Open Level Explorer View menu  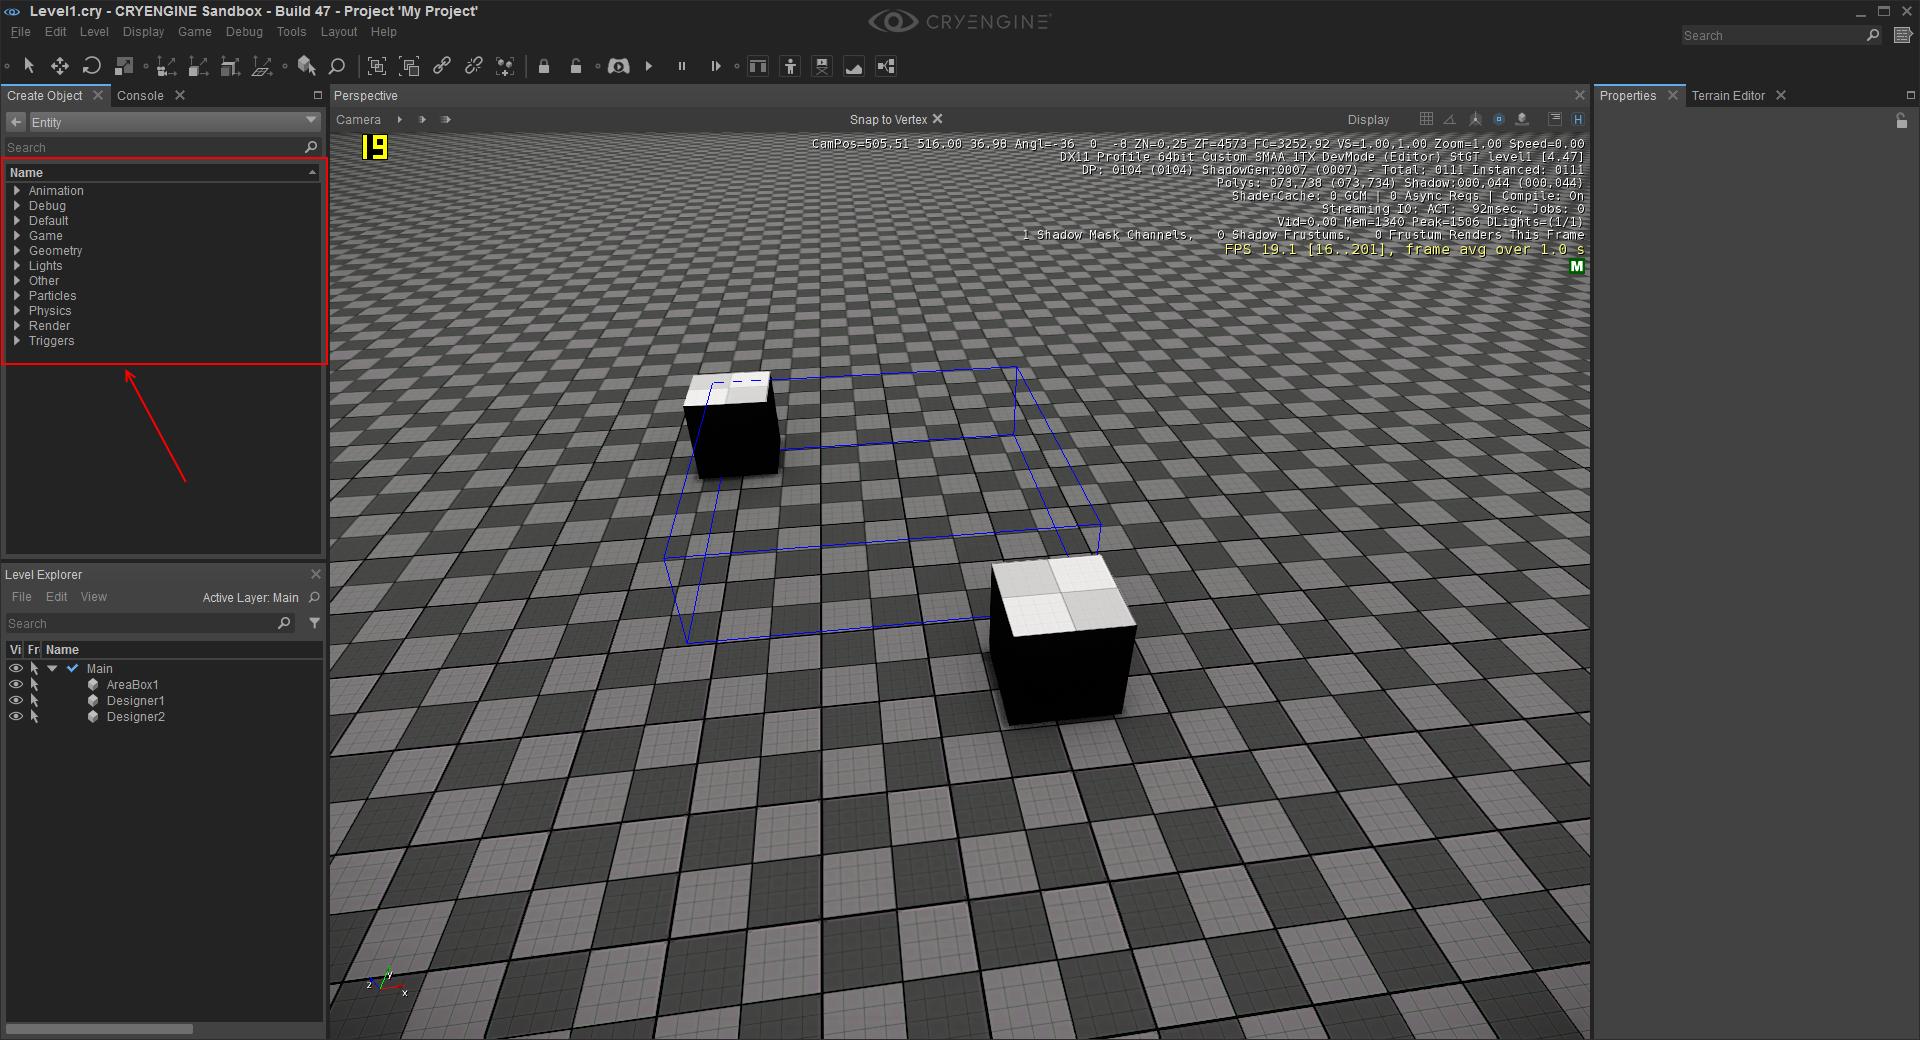pos(94,597)
